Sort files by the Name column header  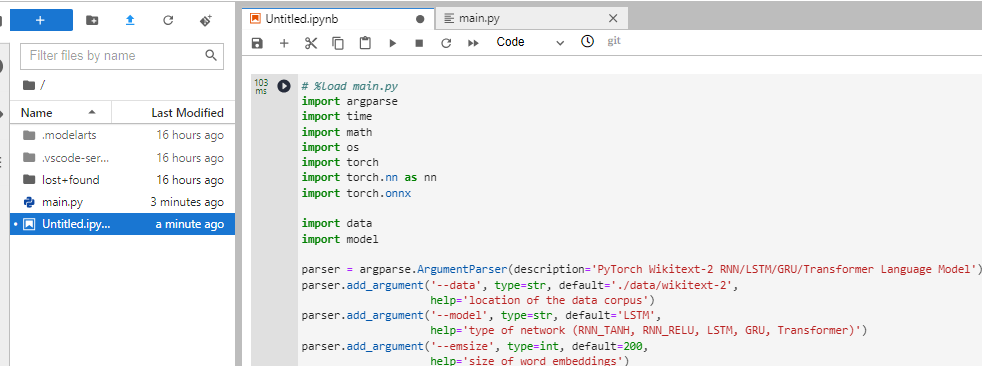click(x=61, y=113)
